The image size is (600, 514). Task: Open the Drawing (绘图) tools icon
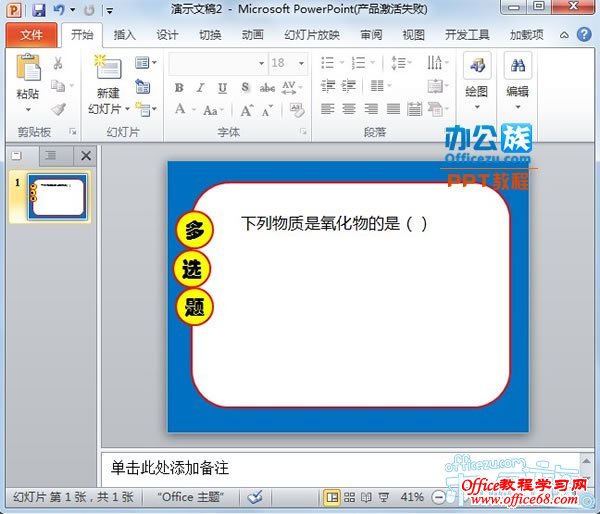coord(476,68)
